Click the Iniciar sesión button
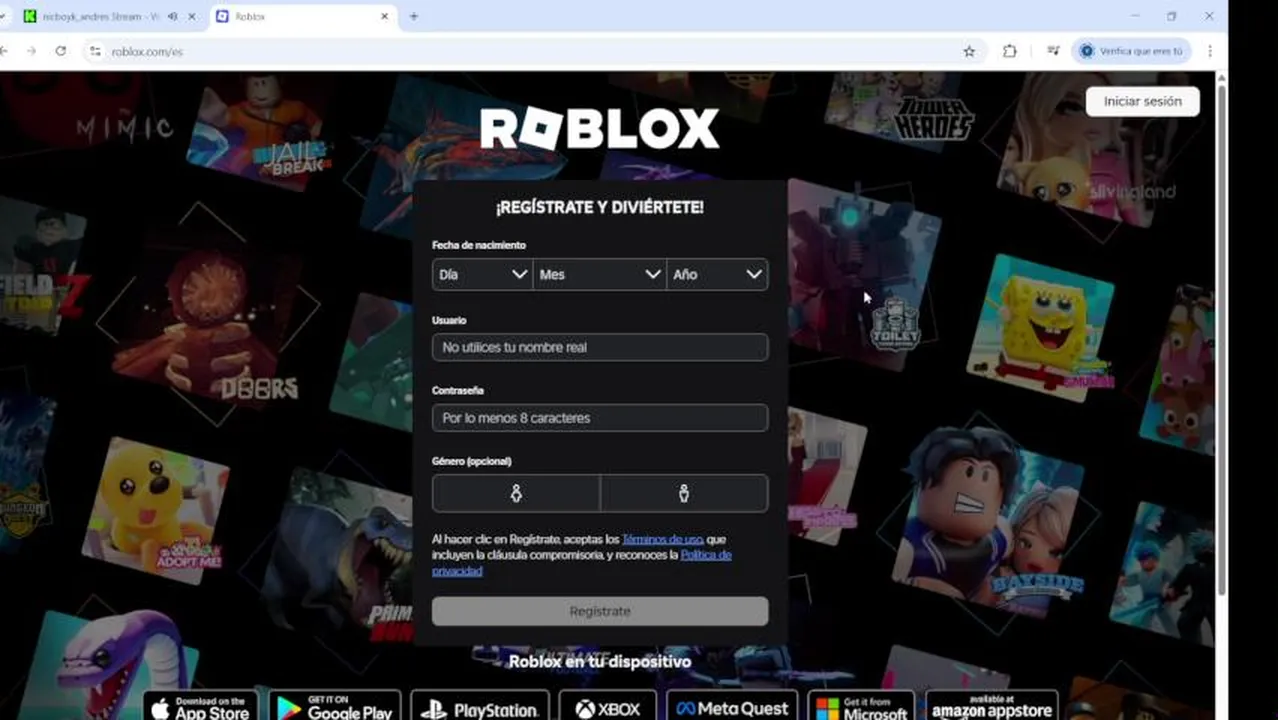Screen dimensions: 1278x720 (1142, 101)
